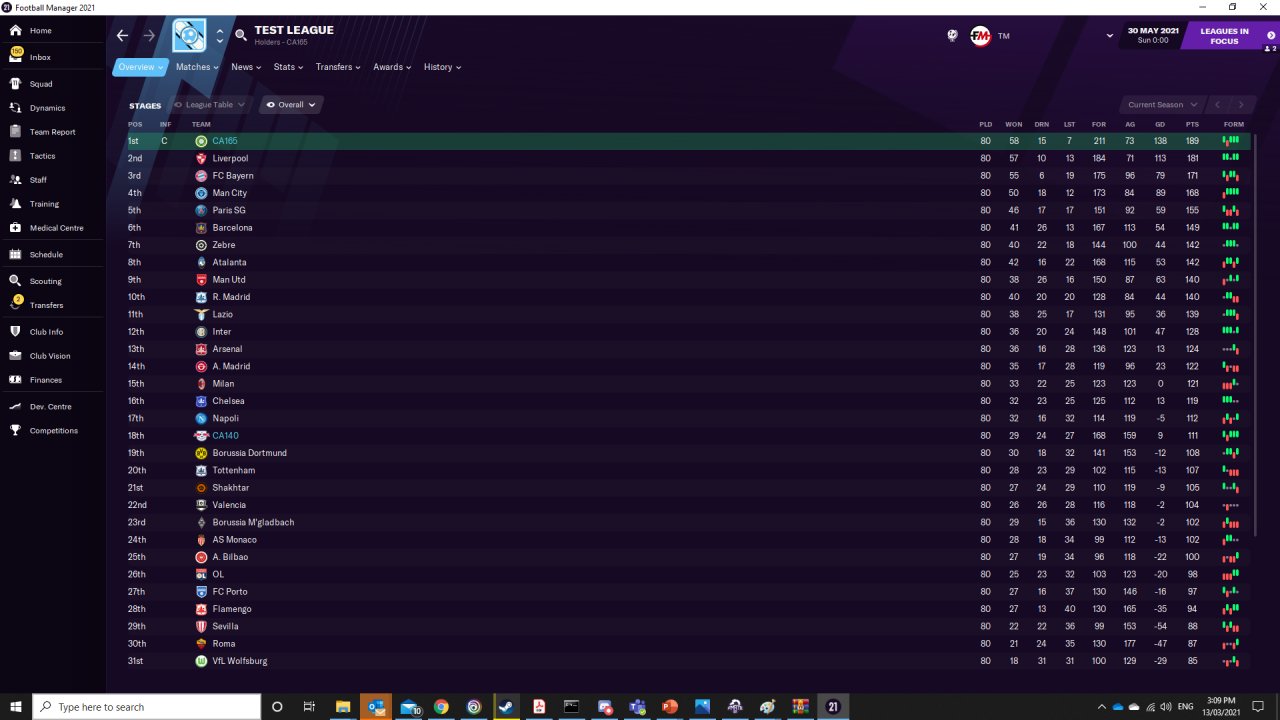Go back with the left arrow

(x=122, y=35)
